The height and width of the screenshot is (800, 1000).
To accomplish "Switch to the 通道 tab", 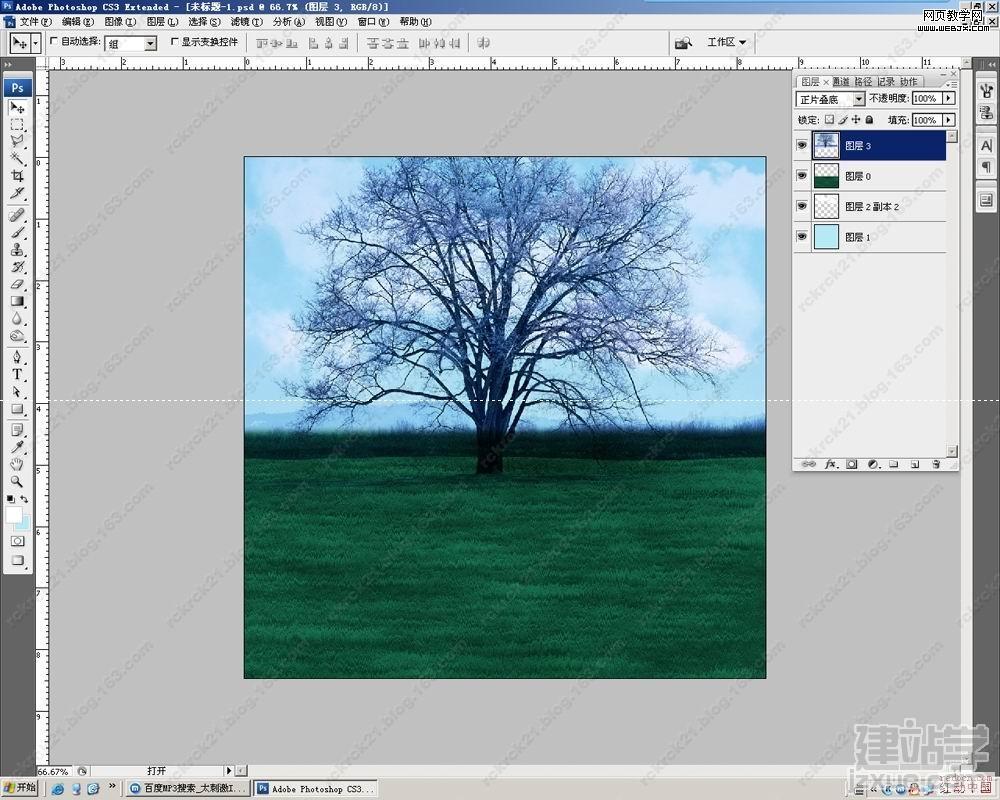I will pyautogui.click(x=841, y=82).
